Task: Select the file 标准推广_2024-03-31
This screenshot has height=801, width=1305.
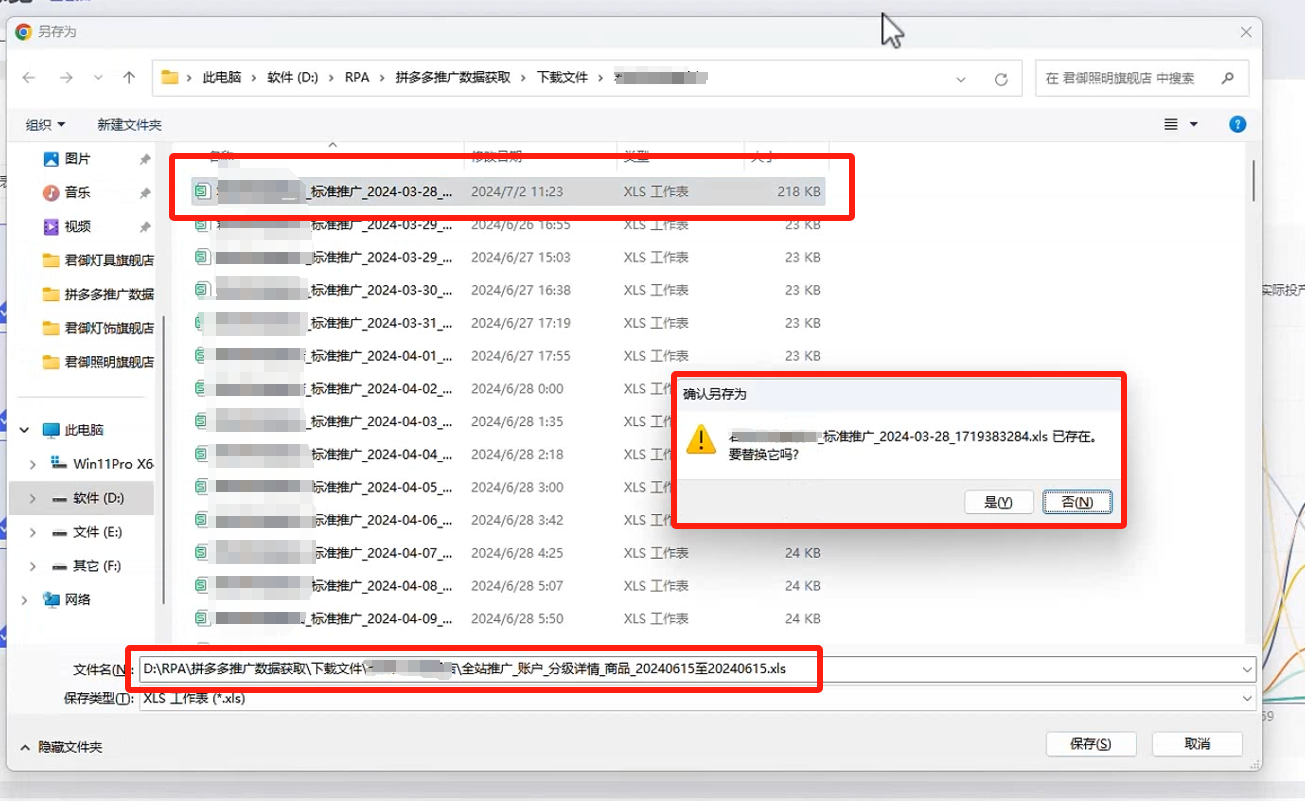Action: 508,323
